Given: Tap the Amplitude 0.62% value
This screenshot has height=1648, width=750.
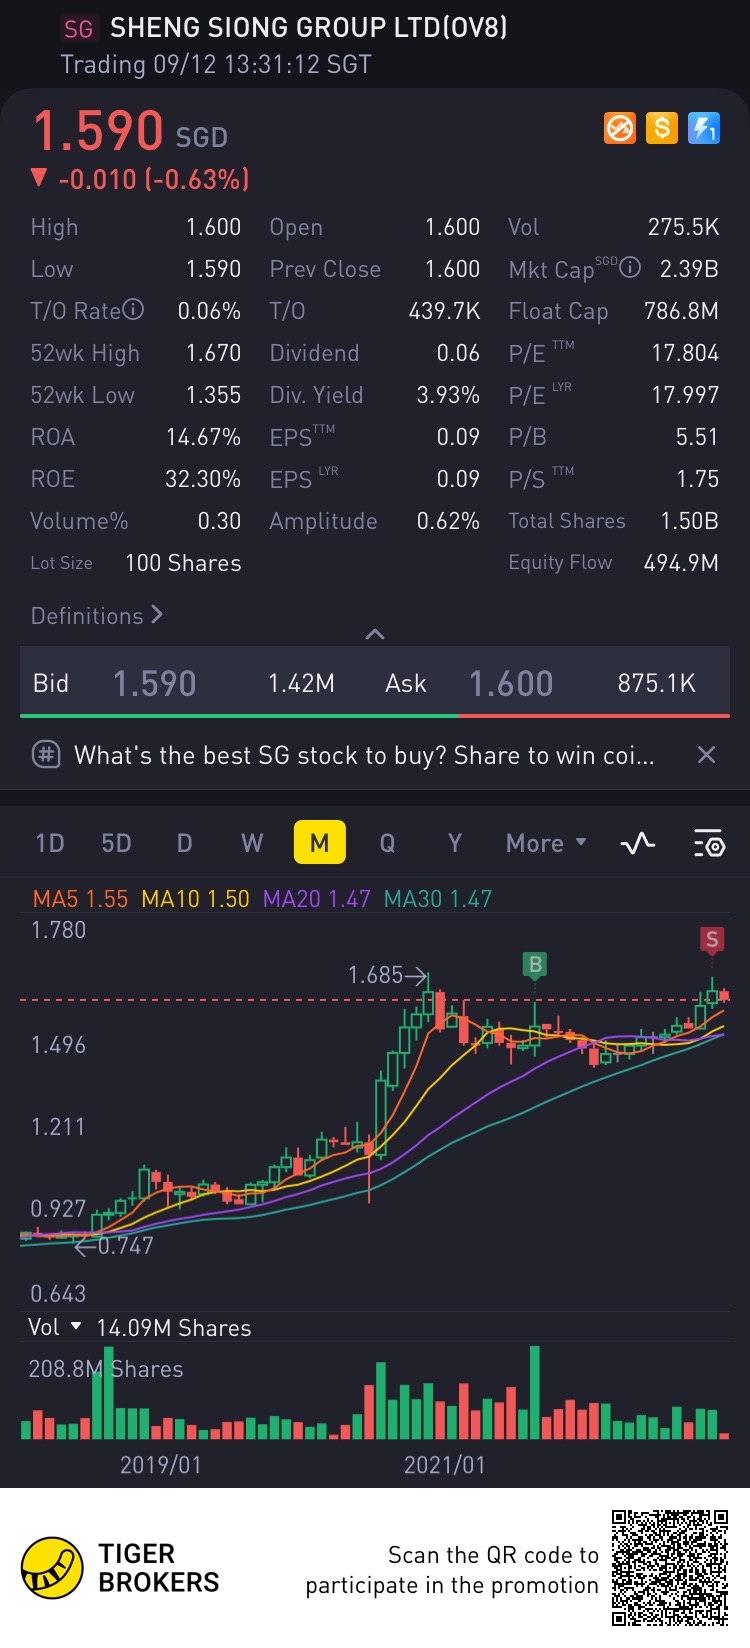Looking at the screenshot, I should point(448,521).
